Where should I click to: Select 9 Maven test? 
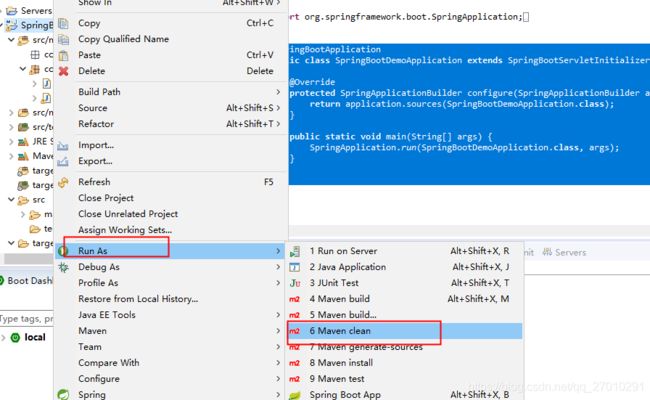point(405,379)
